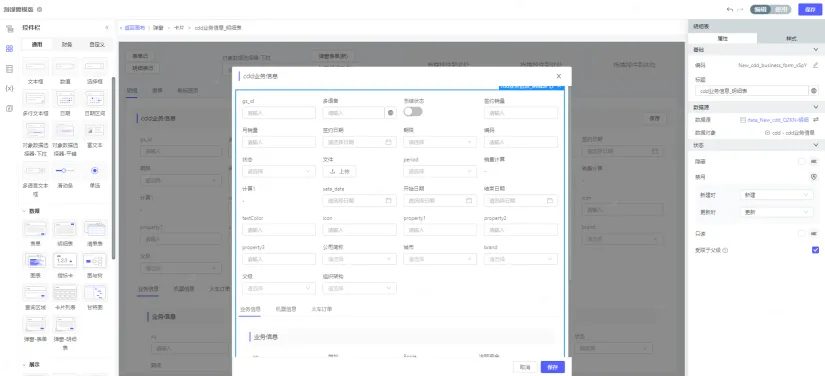825x376 pixels.
Task: Select the 多语言文本框 multilingual text control
Action: pyautogui.click(x=36, y=170)
